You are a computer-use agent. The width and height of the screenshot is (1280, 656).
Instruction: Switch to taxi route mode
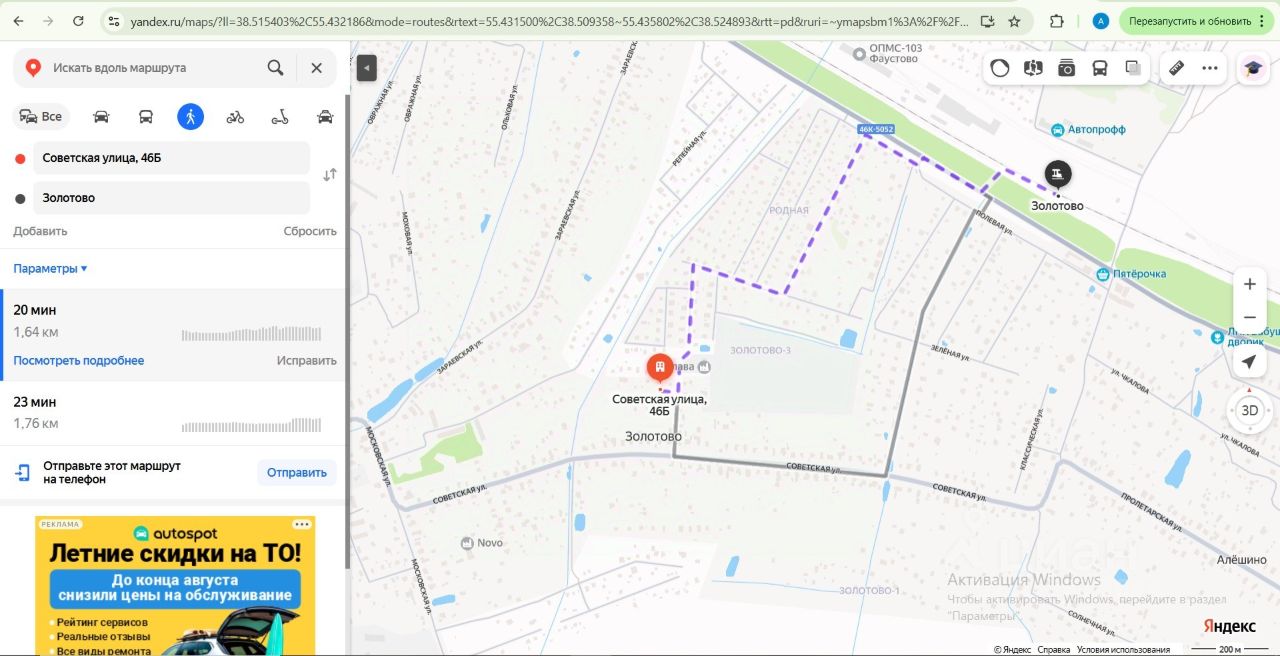[x=325, y=117]
